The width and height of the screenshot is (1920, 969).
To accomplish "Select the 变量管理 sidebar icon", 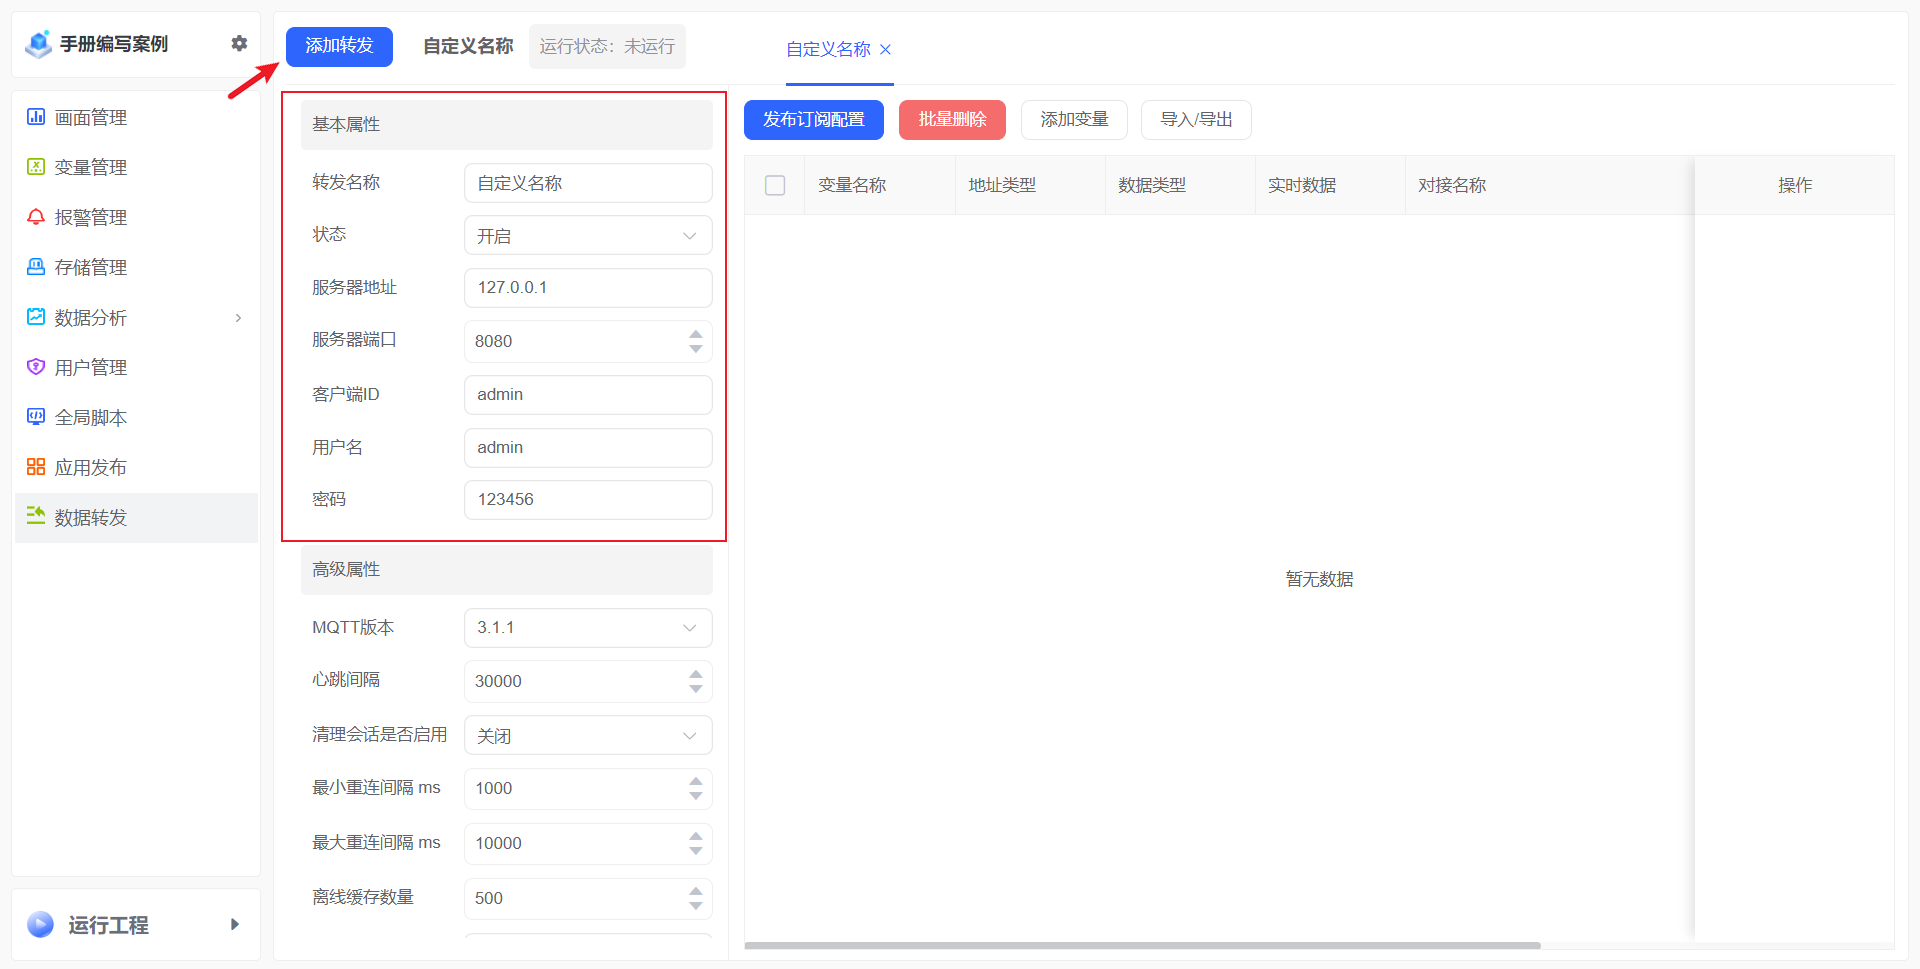I will [x=35, y=167].
